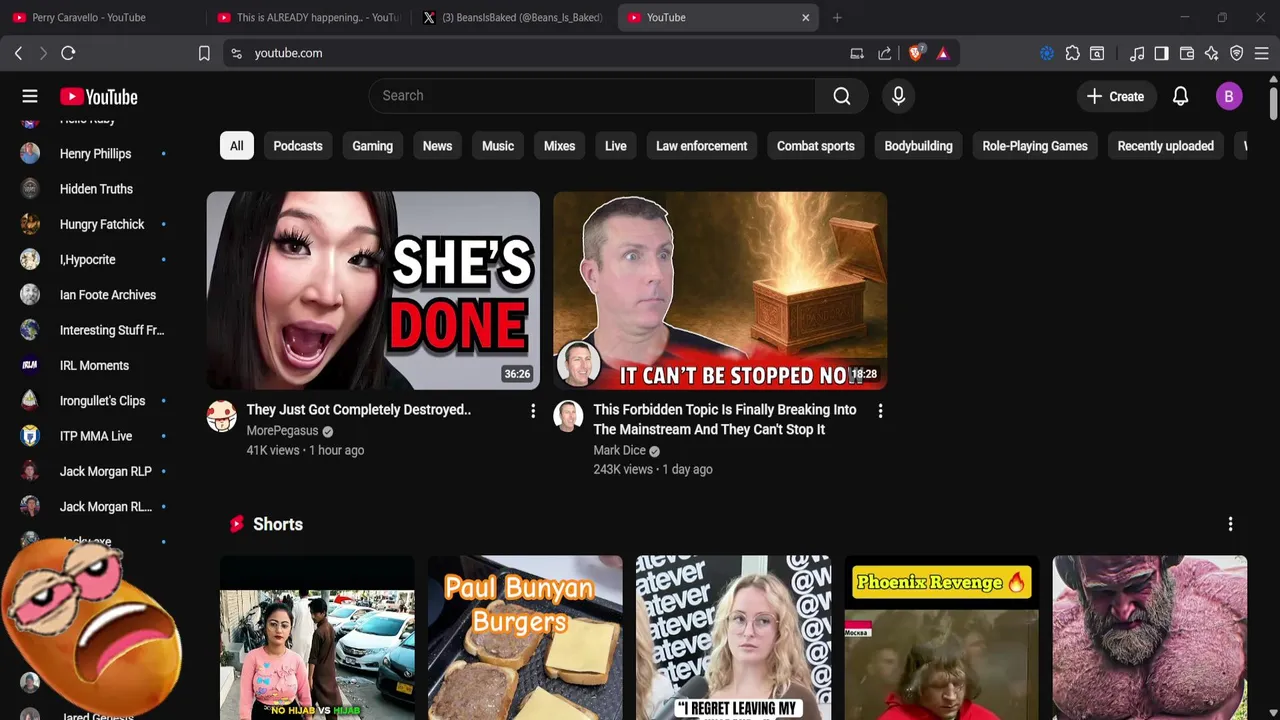Open the Paul Bunyan Burgers short
This screenshot has width=1280, height=720.
click(x=525, y=637)
